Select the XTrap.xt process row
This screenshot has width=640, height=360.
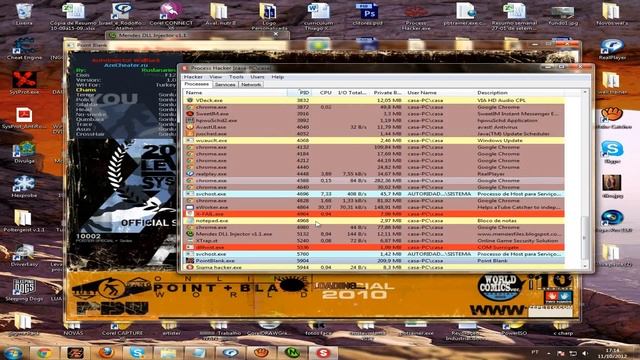pos(374,241)
